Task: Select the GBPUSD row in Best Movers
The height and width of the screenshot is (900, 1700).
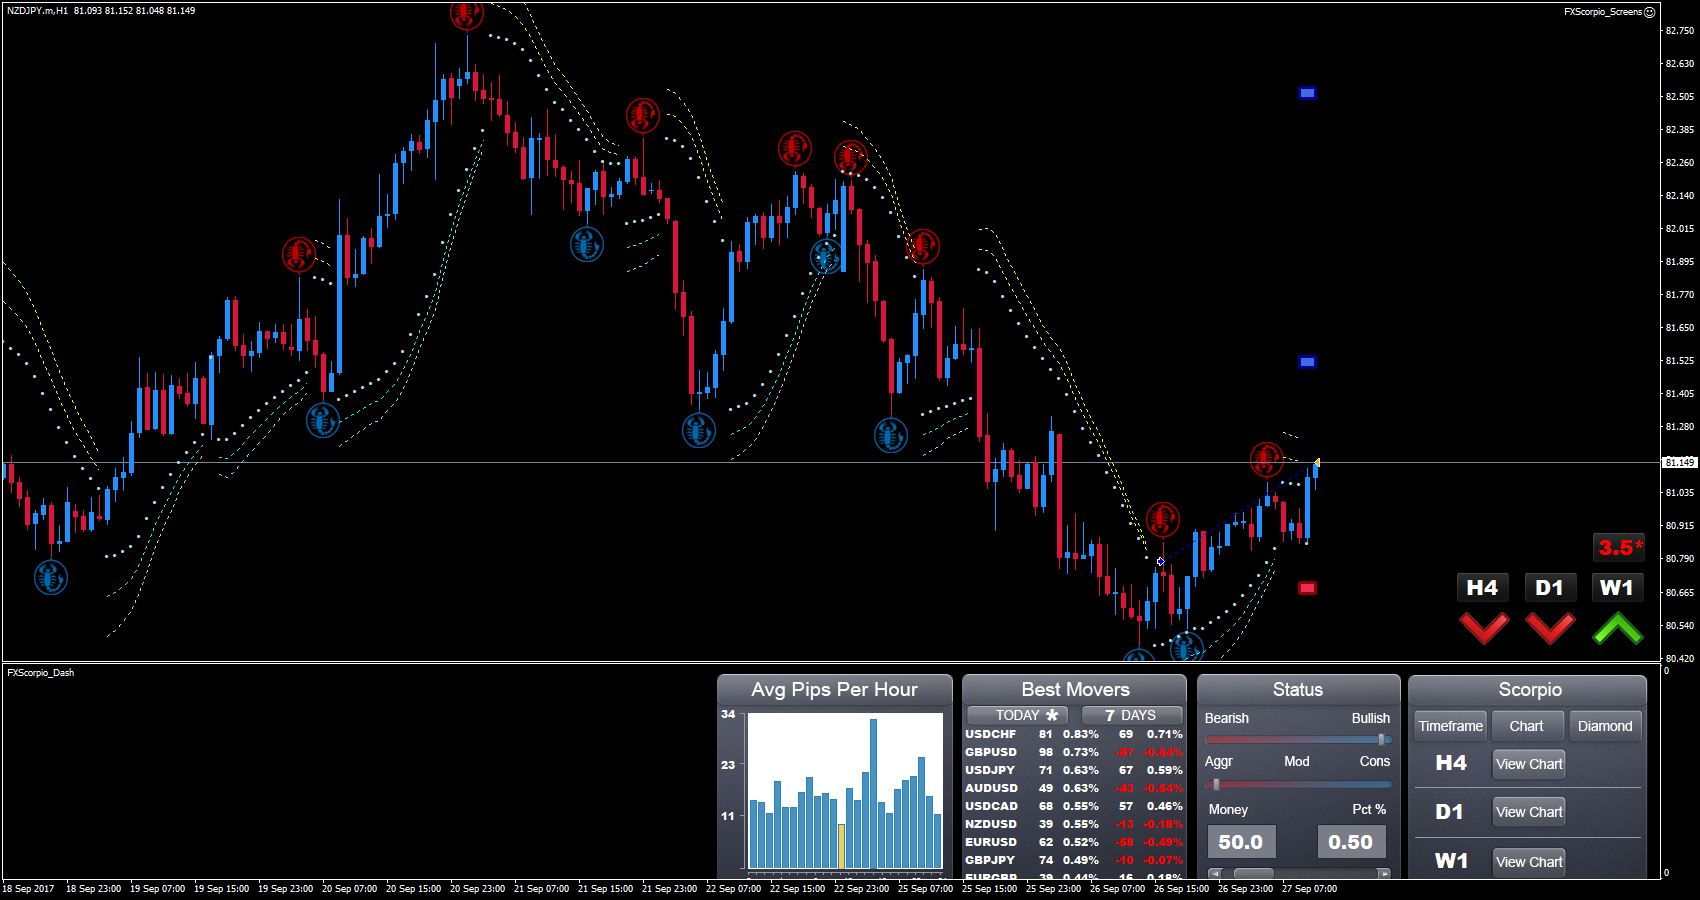Action: click(1074, 752)
